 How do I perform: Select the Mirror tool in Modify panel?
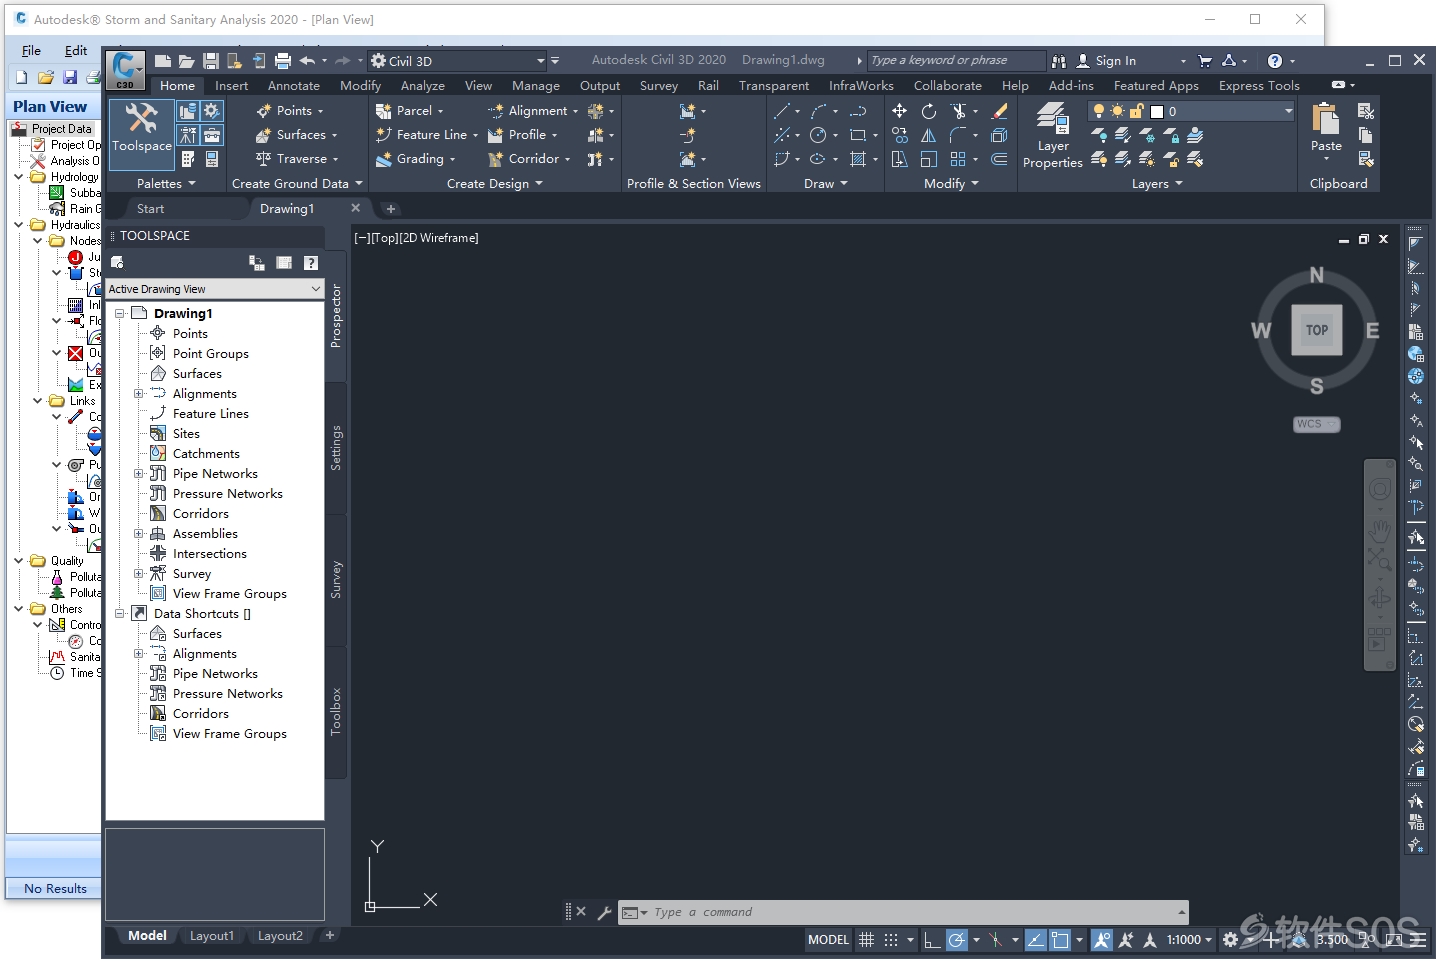(929, 135)
